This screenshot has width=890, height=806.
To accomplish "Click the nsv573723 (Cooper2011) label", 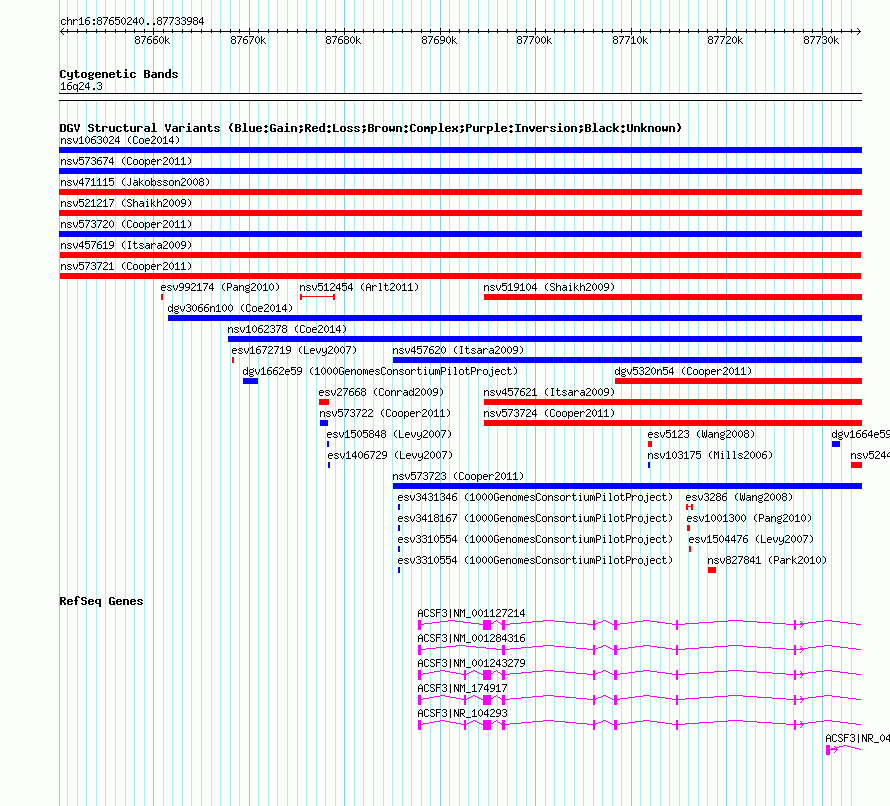I will [x=458, y=476].
